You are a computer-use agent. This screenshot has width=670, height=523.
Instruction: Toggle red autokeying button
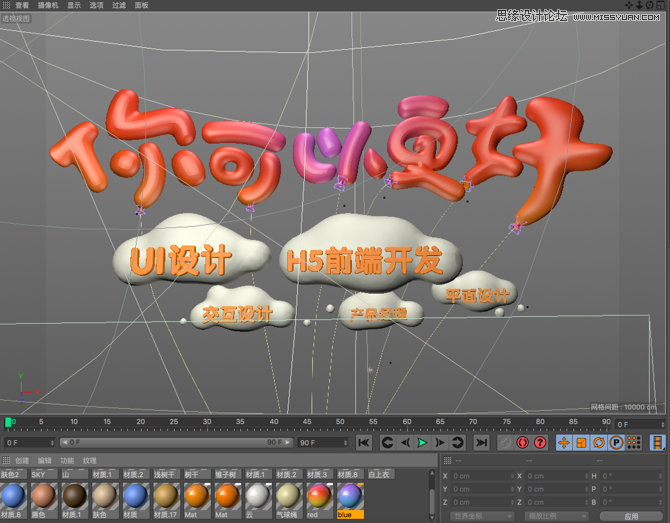click(x=523, y=443)
